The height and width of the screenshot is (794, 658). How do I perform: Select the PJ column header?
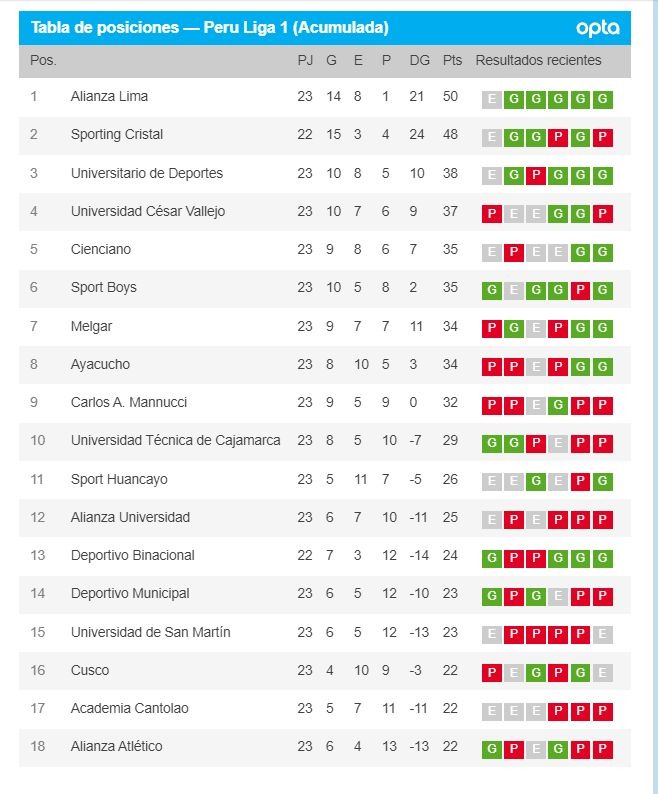(305, 60)
